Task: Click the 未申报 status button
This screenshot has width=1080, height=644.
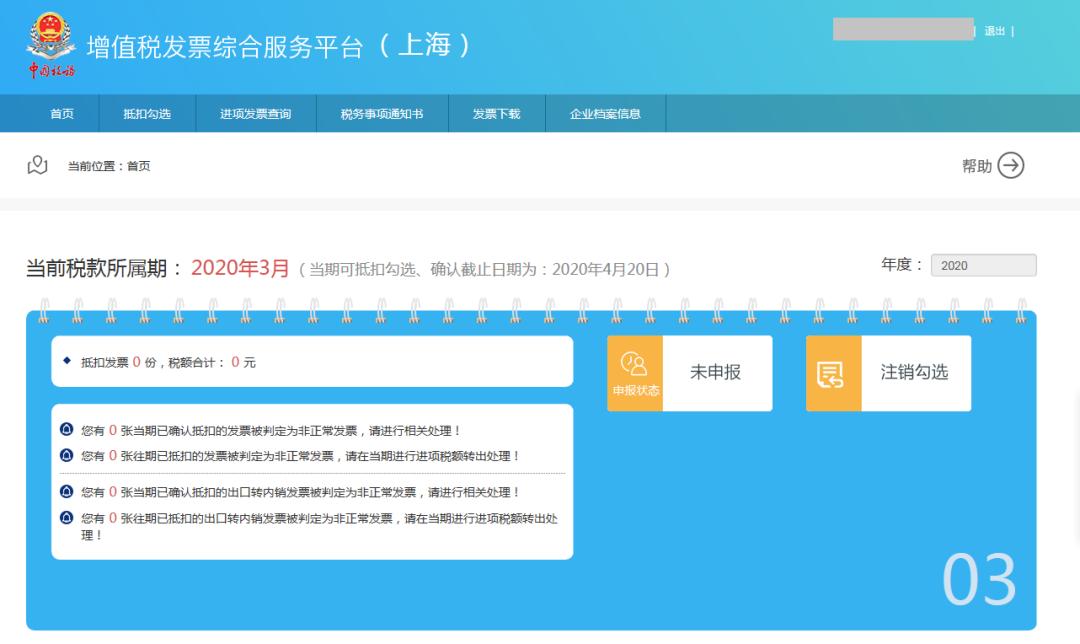Action: point(689,373)
